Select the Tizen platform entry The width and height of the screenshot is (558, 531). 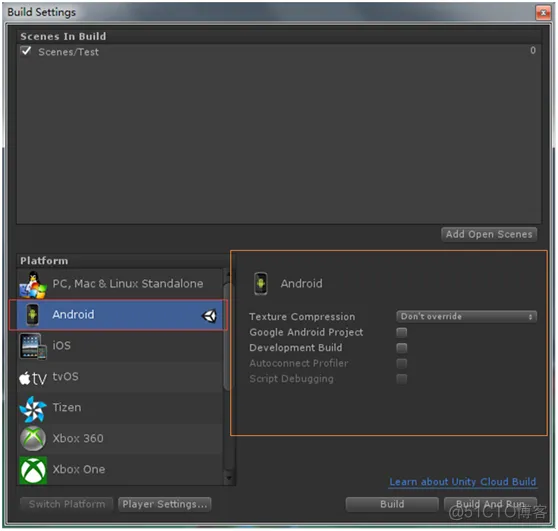[x=120, y=408]
